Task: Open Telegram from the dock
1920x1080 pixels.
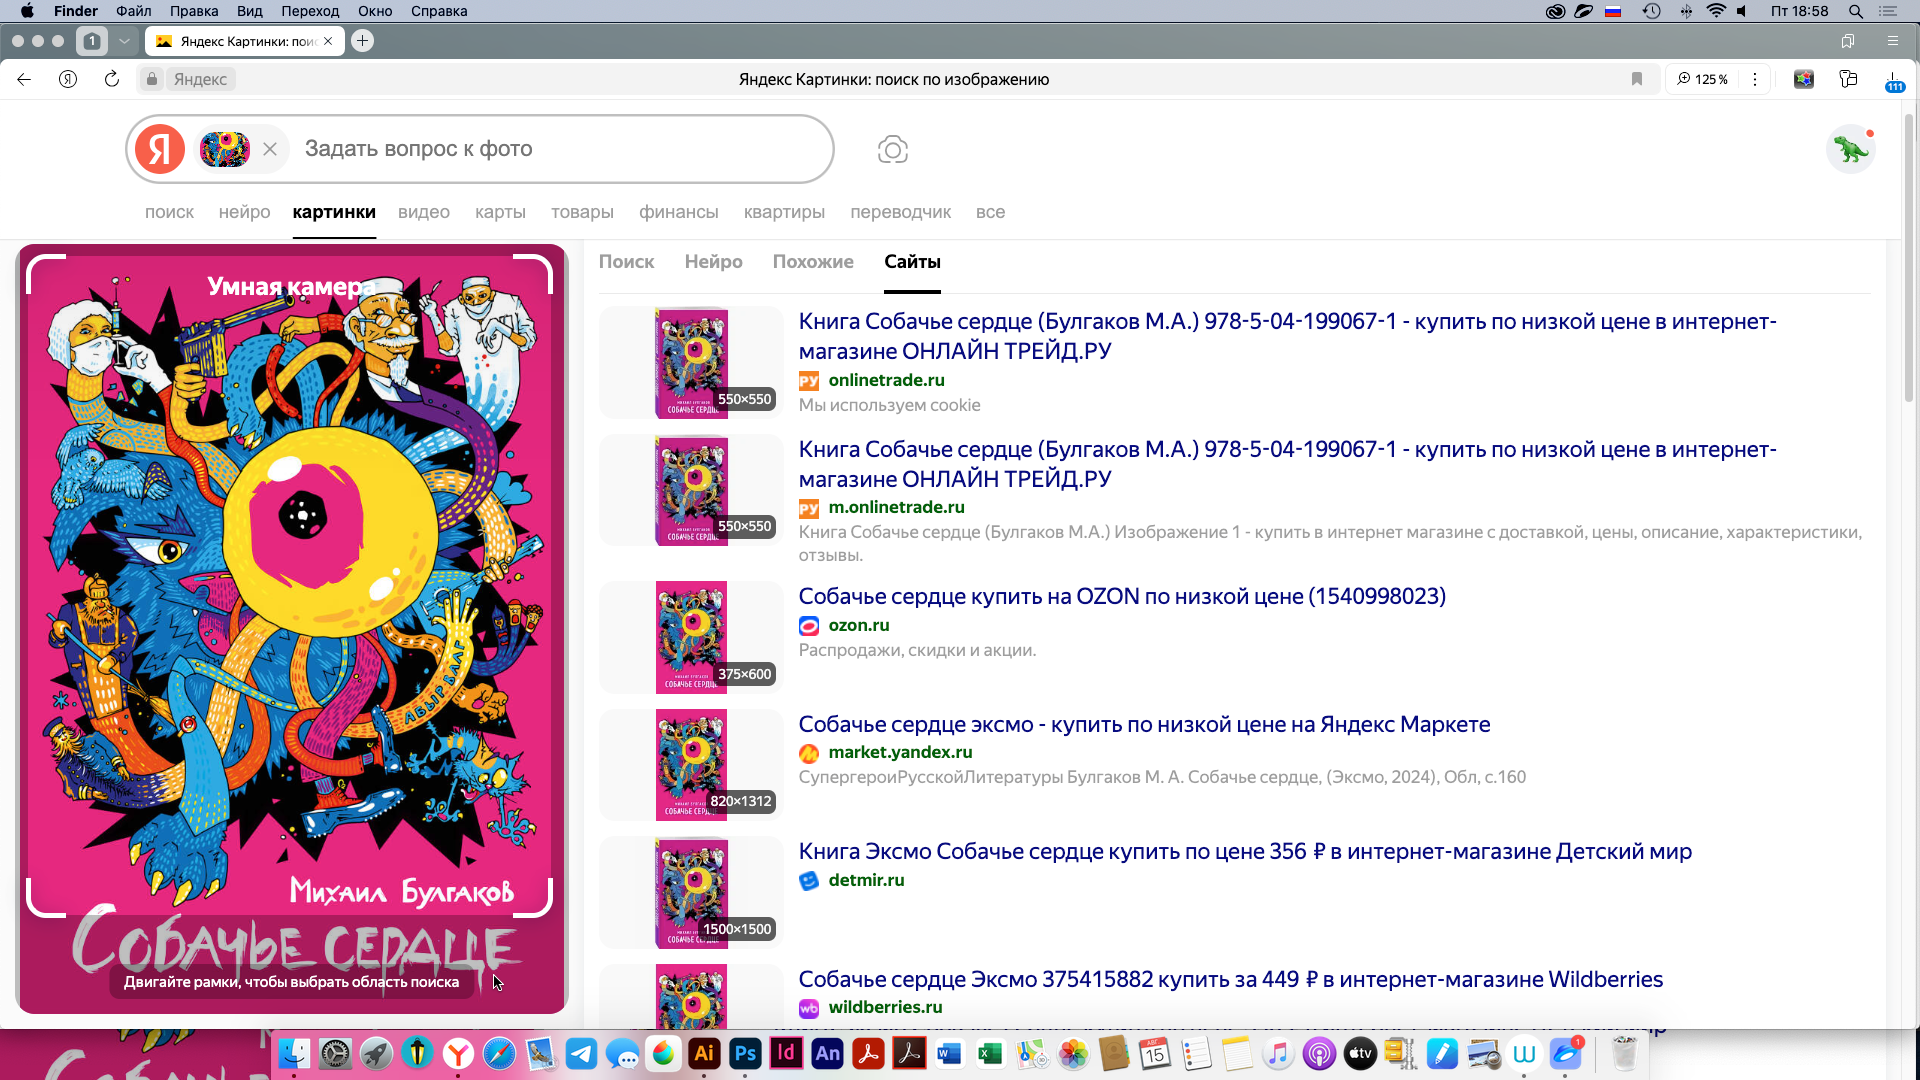Action: click(581, 1053)
